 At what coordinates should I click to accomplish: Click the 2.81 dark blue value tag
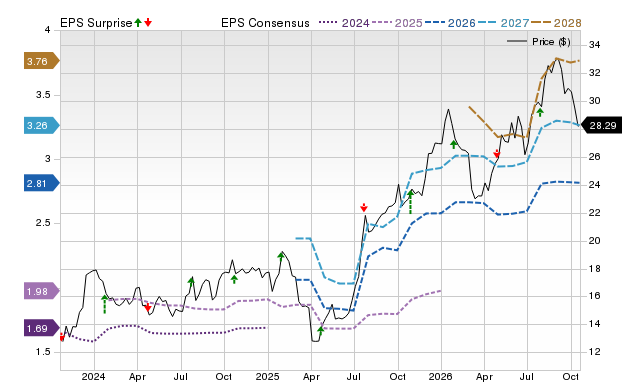[x=42, y=183]
